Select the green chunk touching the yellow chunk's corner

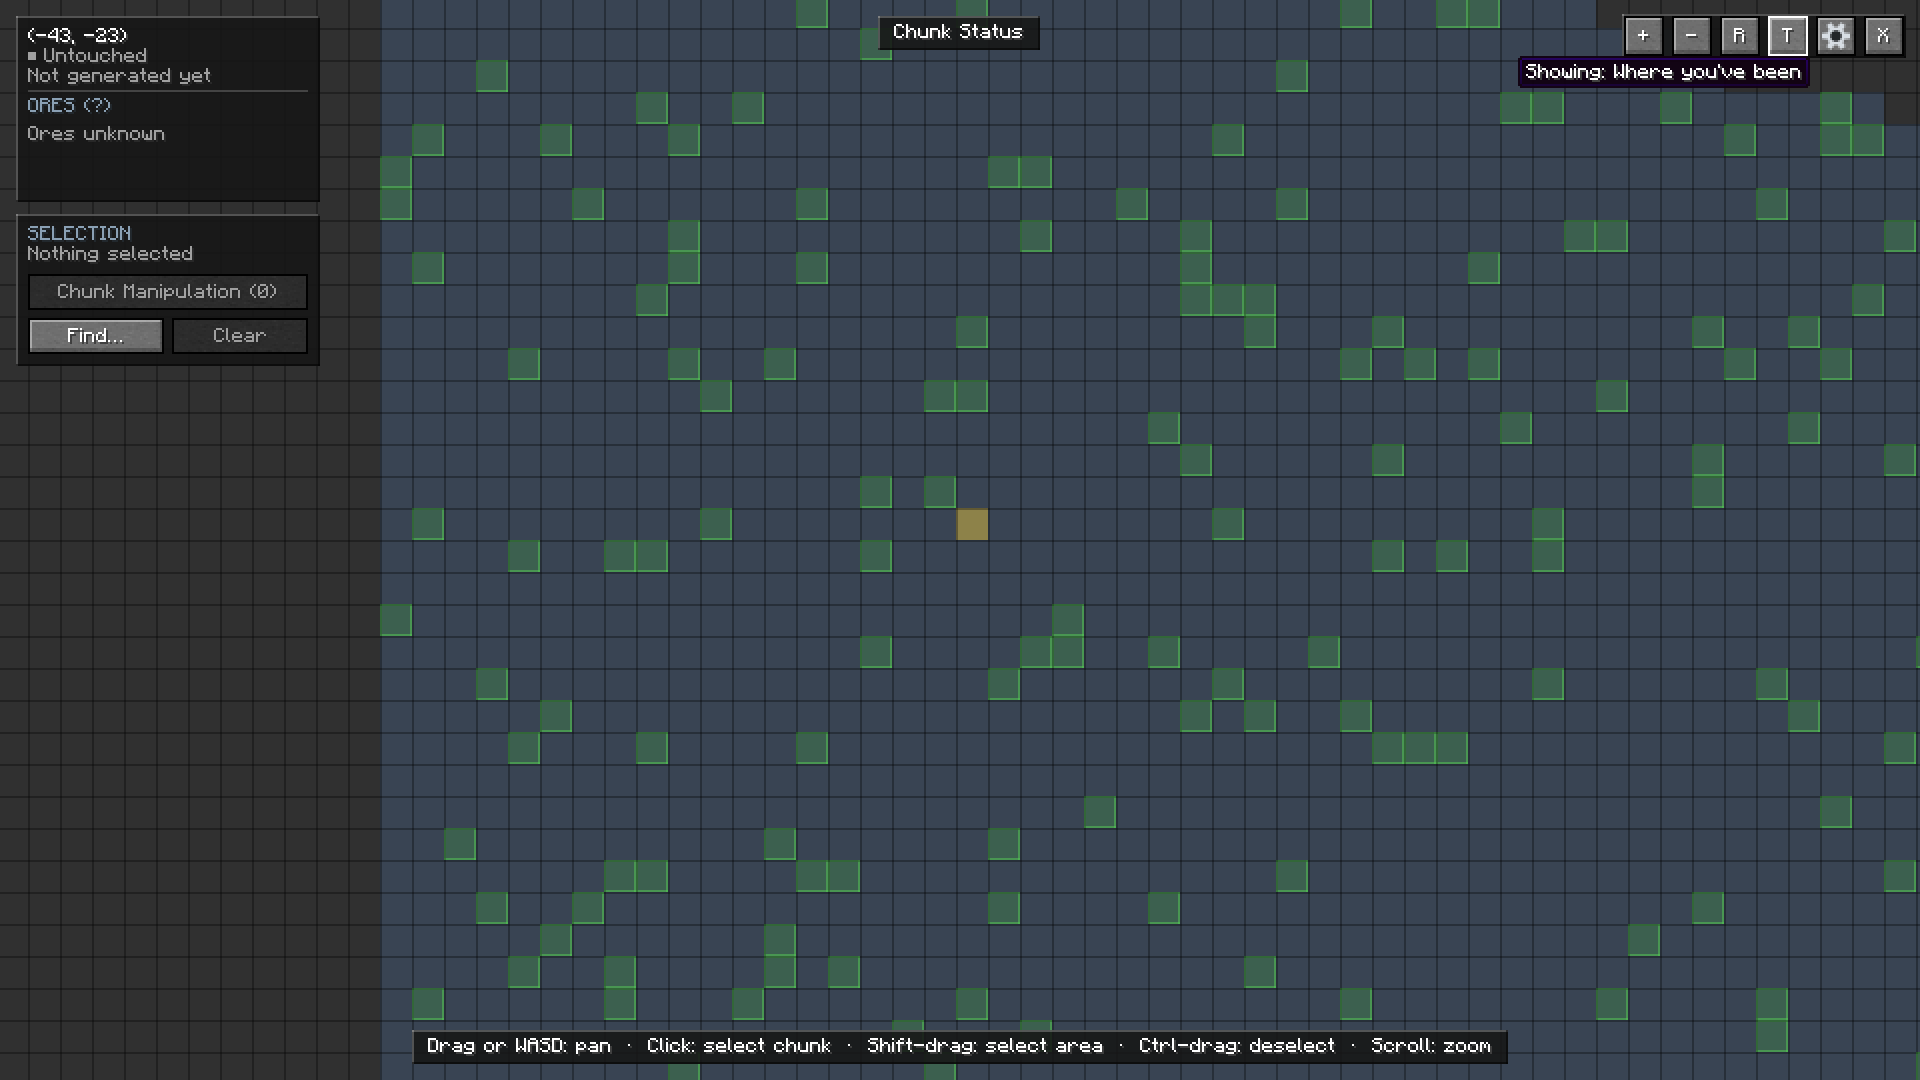[940, 492]
